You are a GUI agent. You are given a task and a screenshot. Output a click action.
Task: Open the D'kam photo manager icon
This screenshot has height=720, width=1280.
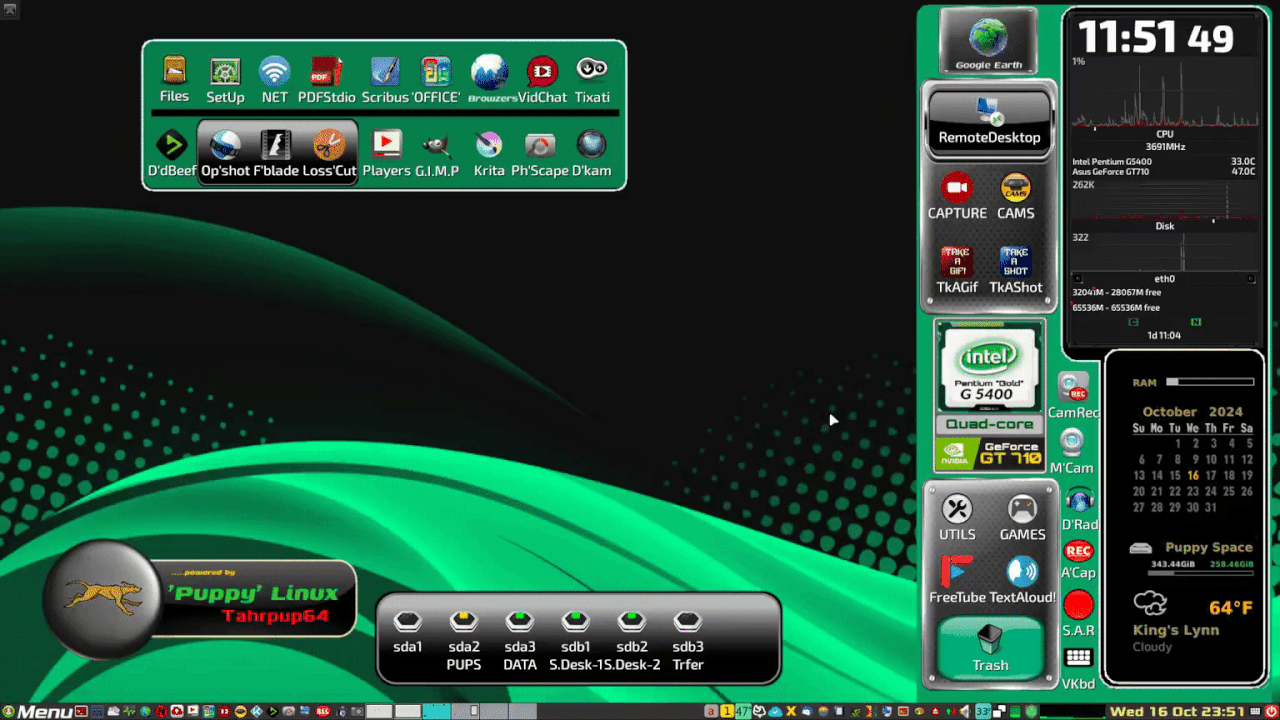[591, 145]
